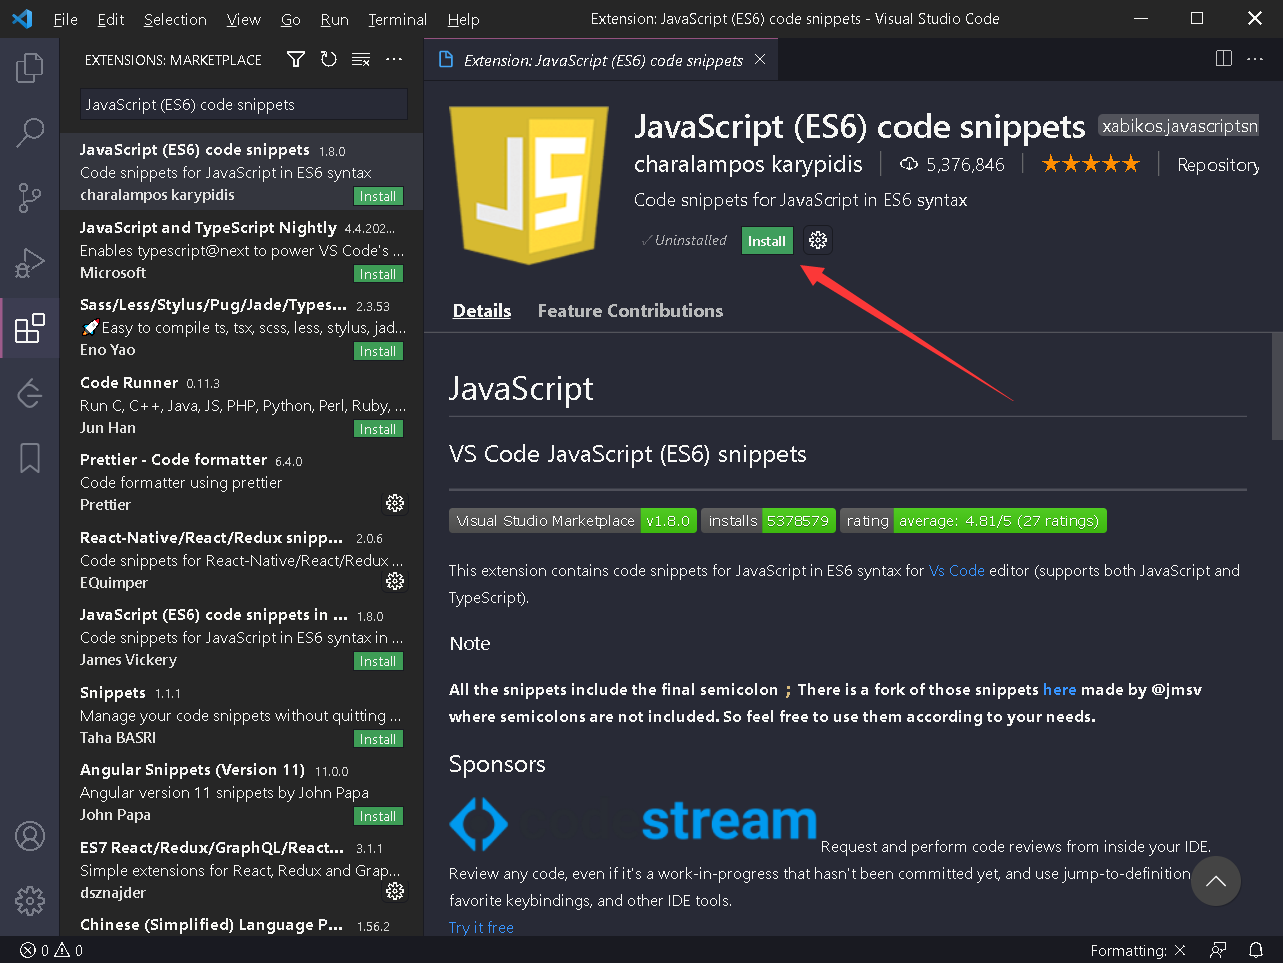Open the Terminal menu
This screenshot has height=963, width=1283.
click(397, 19)
